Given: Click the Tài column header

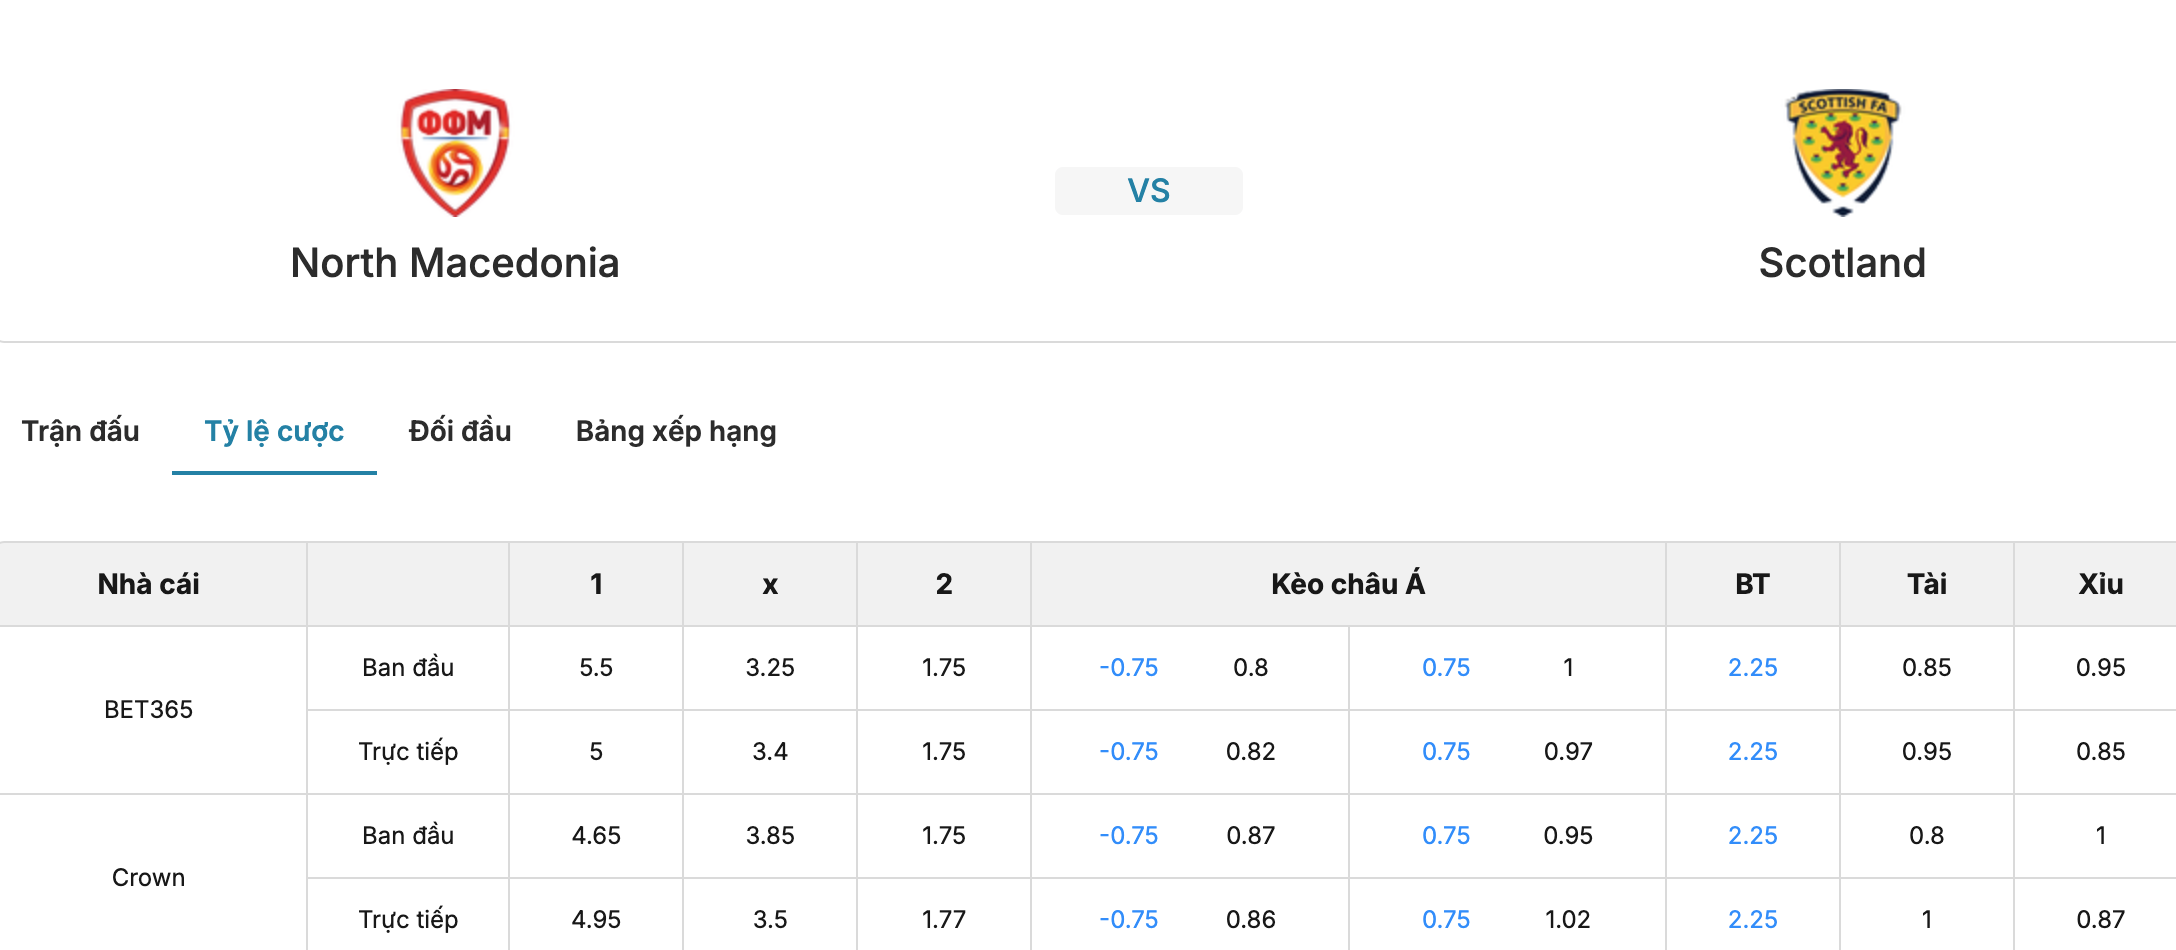Looking at the screenshot, I should coord(1927,584).
